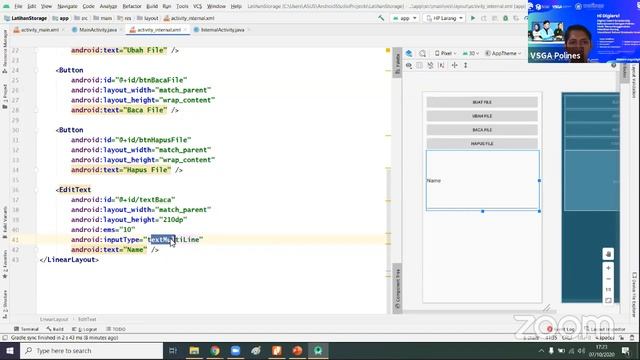This screenshot has height=360, width=640.
Task: Open the Device File Explorer side panel
Action: coord(634,294)
